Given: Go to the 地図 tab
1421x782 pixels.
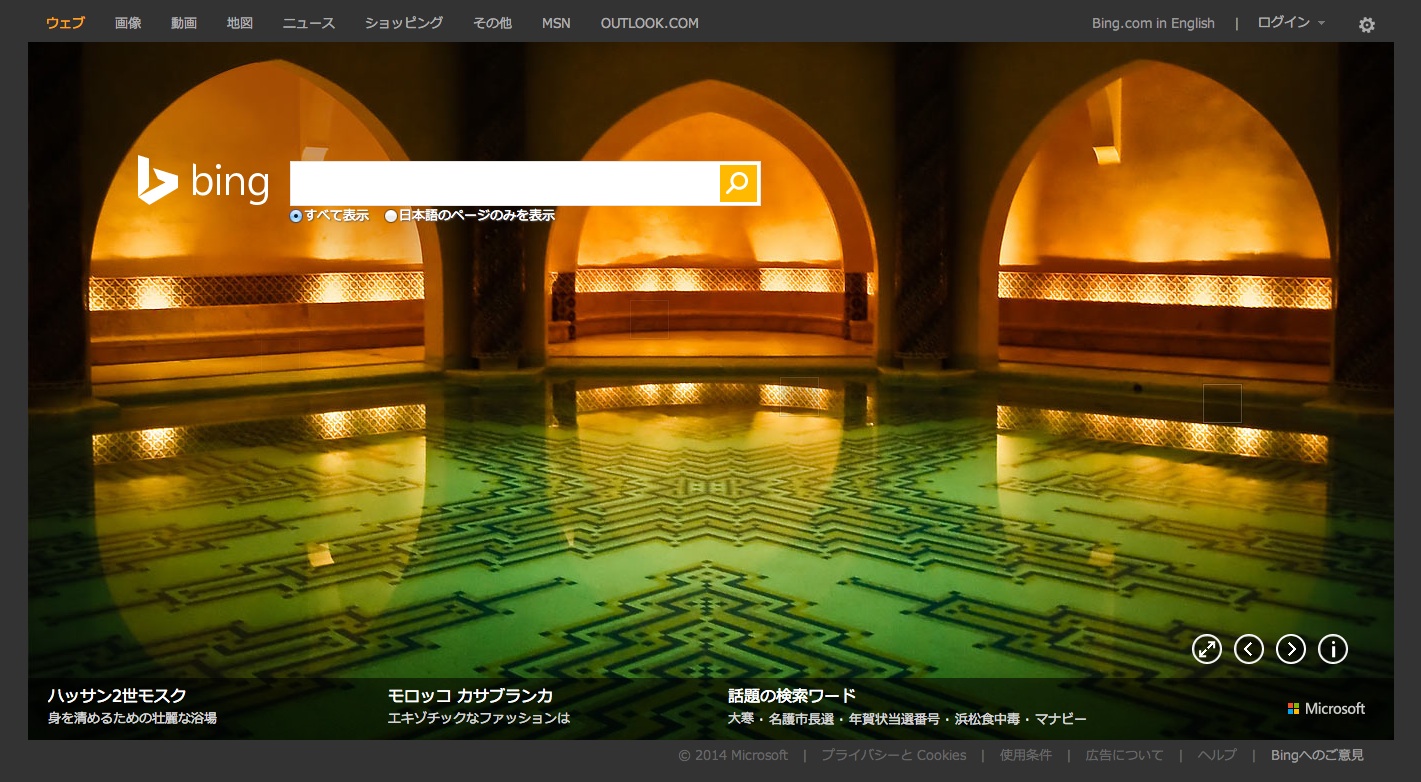Looking at the screenshot, I should point(240,23).
